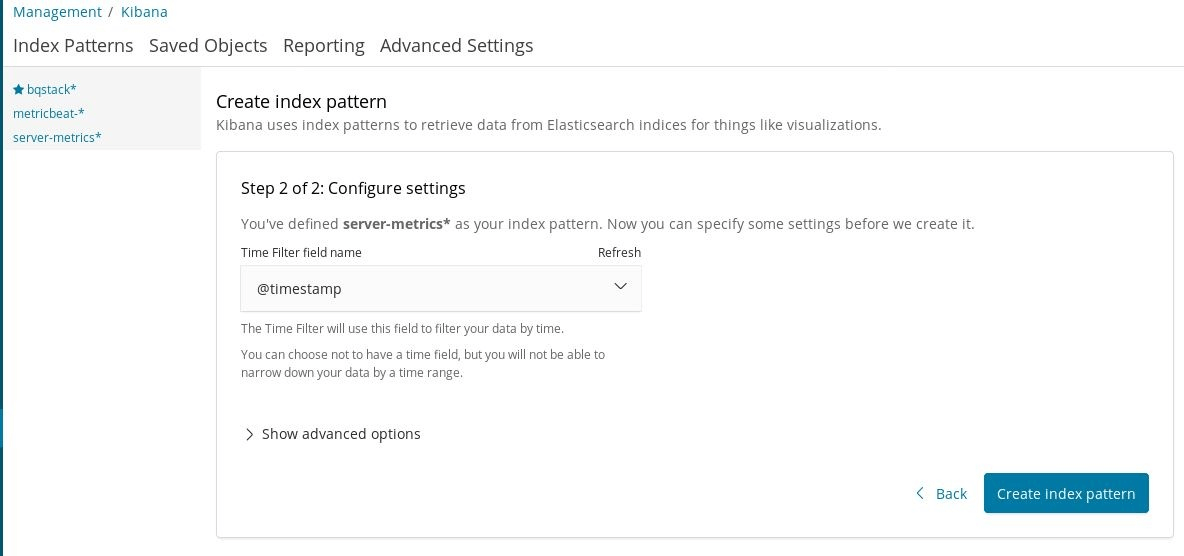1184x556 pixels.
Task: Click the arrow icon beside Show advanced options
Action: (x=249, y=434)
